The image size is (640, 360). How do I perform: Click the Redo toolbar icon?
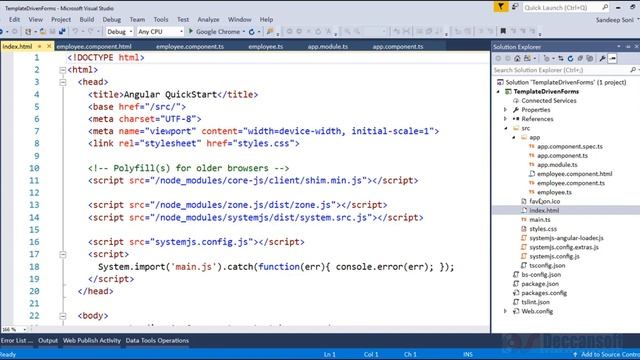[91, 31]
